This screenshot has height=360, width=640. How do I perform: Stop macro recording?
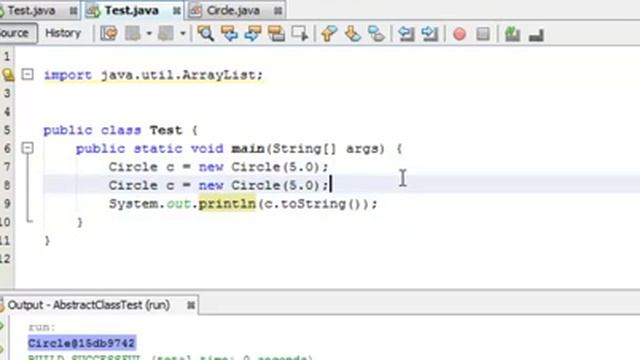click(483, 34)
